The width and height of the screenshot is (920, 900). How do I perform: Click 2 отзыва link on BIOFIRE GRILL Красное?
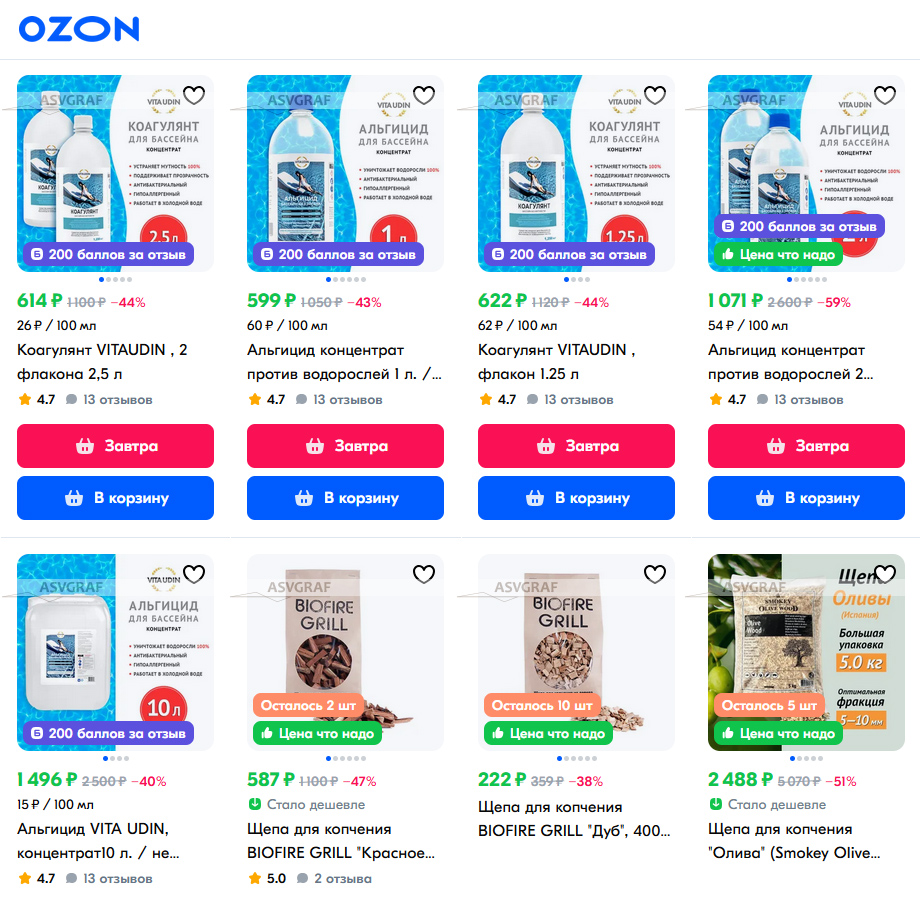pos(335,878)
